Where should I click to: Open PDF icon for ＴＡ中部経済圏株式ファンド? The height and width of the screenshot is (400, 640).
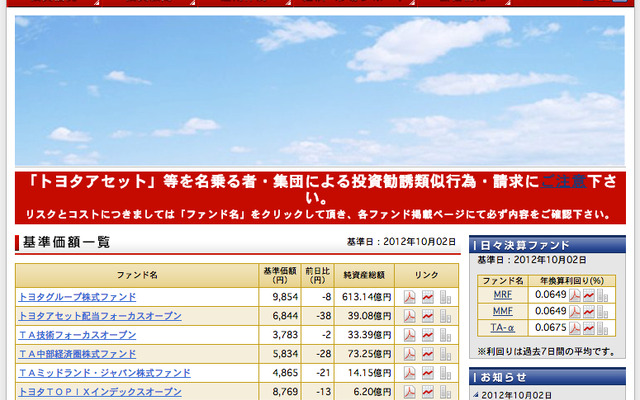point(409,354)
